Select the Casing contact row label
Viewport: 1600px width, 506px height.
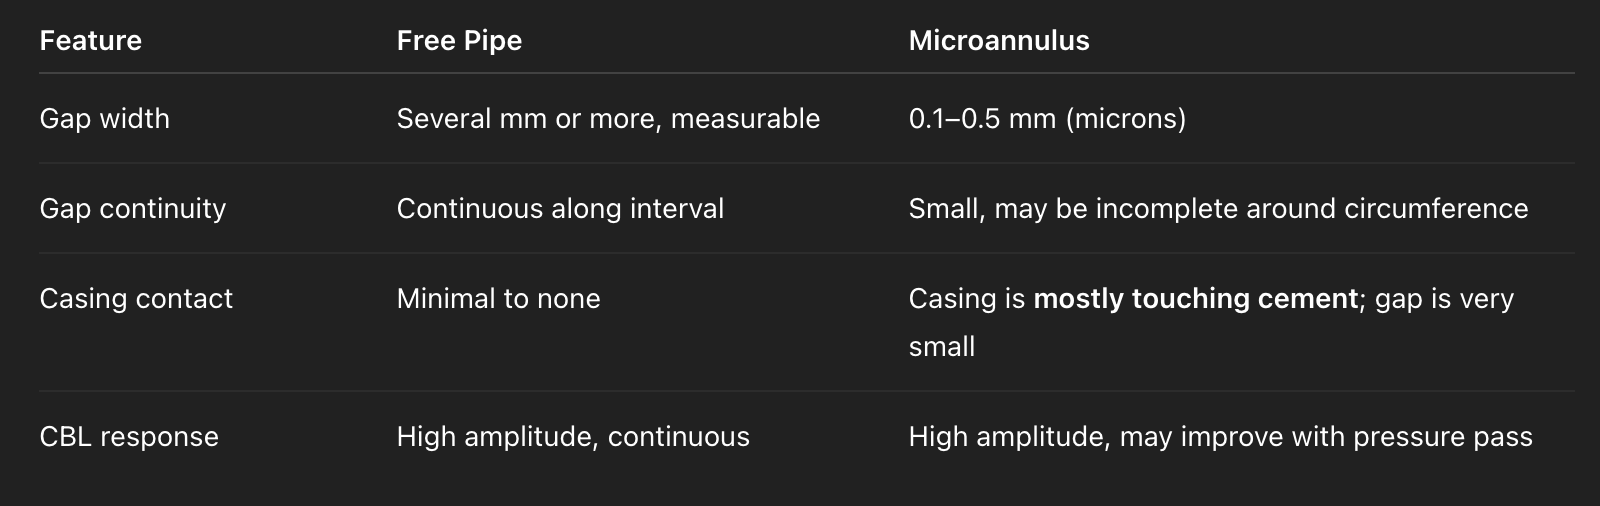point(136,299)
